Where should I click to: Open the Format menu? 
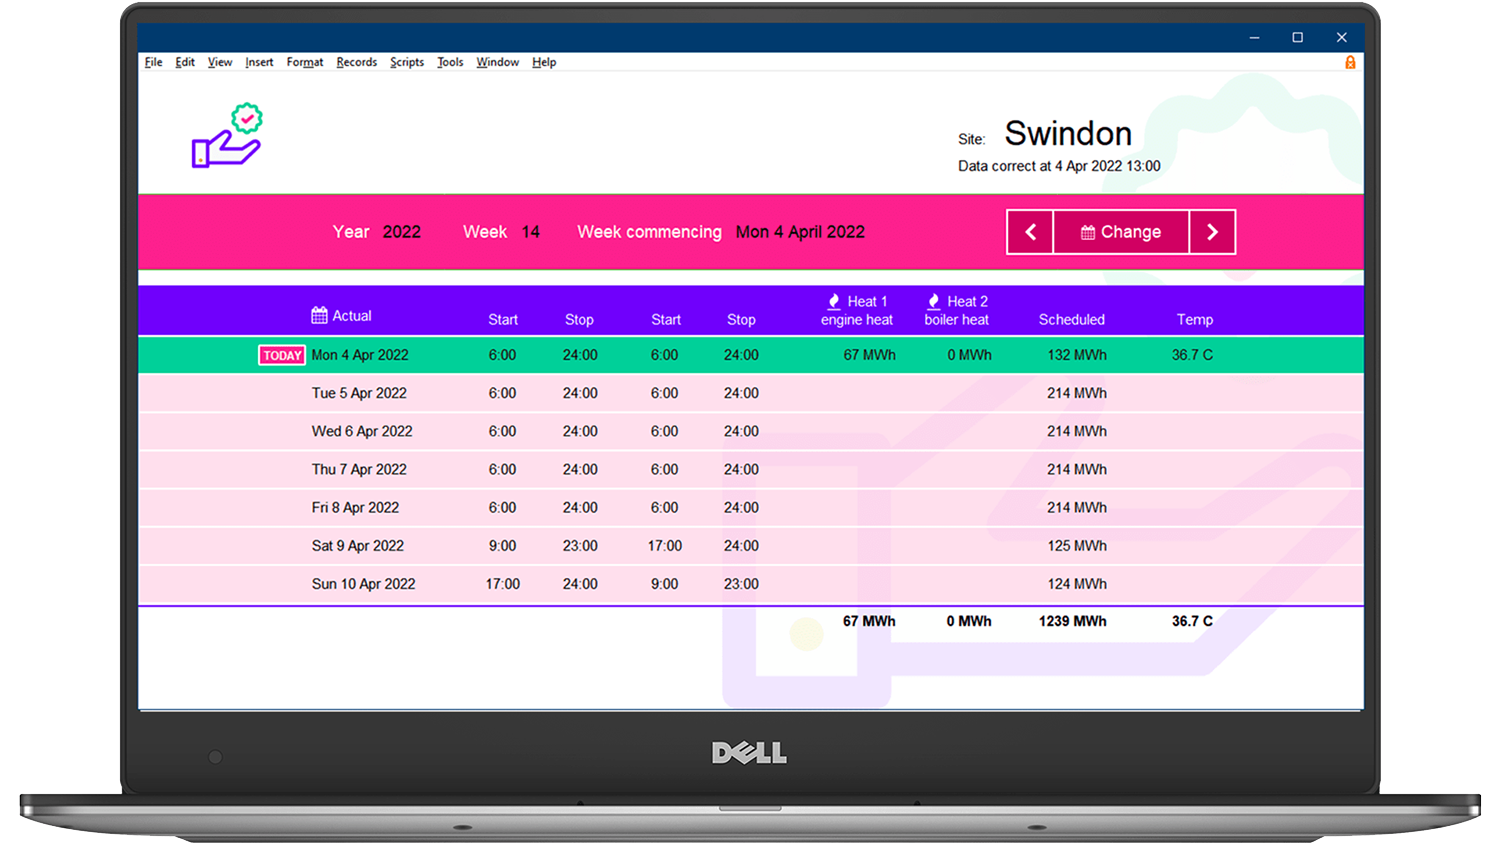[x=304, y=62]
